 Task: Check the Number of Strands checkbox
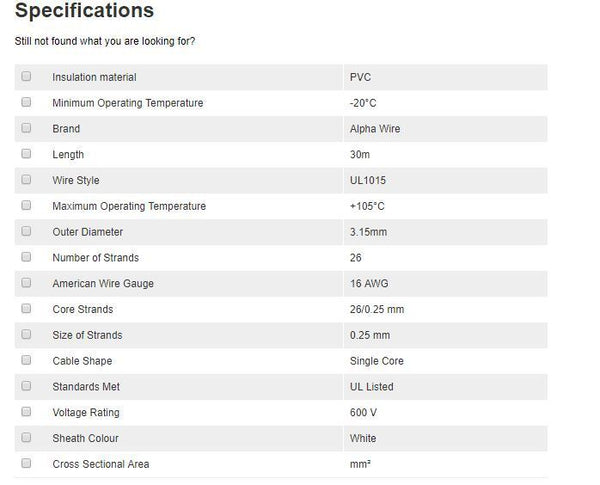(x=26, y=257)
